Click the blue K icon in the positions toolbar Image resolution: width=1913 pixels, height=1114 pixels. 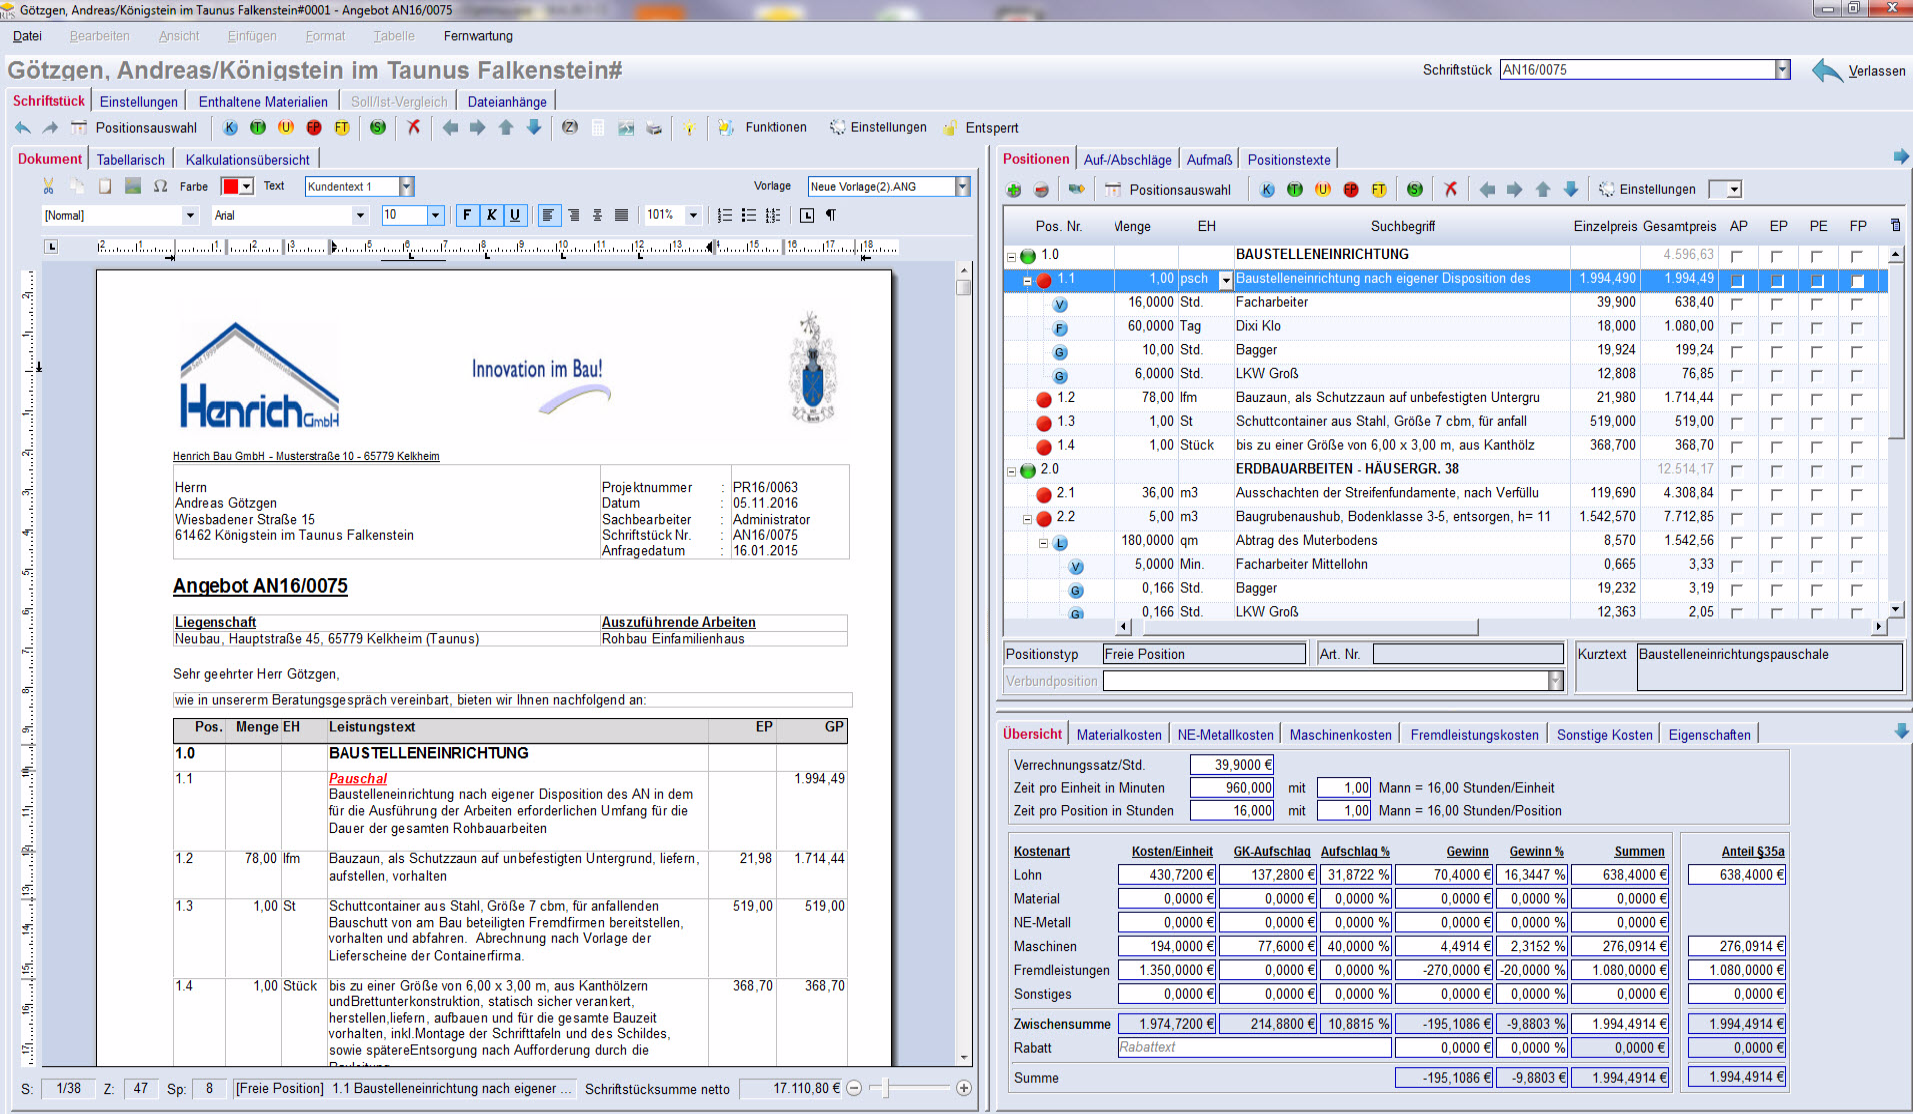pos(1267,189)
